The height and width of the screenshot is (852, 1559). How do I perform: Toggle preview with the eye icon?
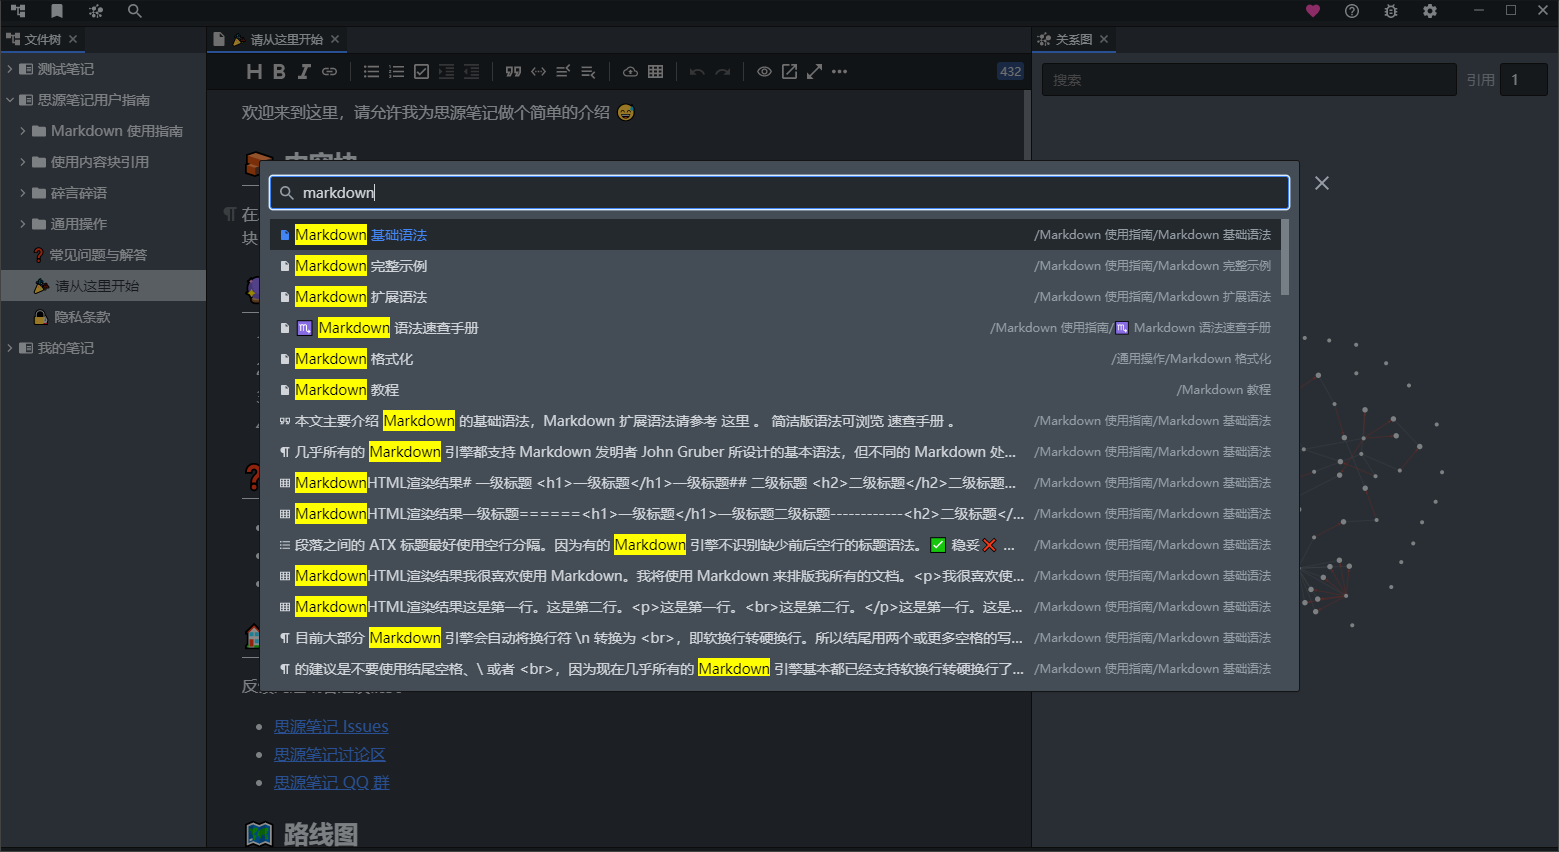point(764,71)
